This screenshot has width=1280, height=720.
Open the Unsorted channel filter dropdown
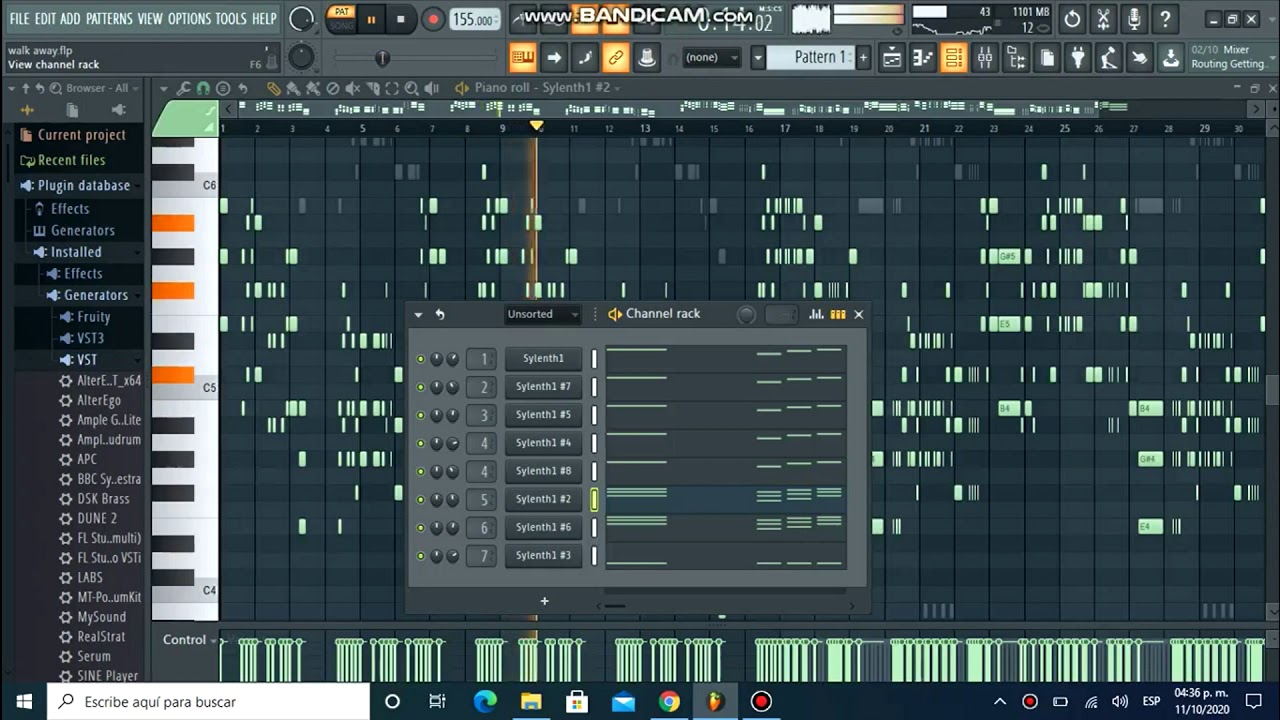point(543,314)
